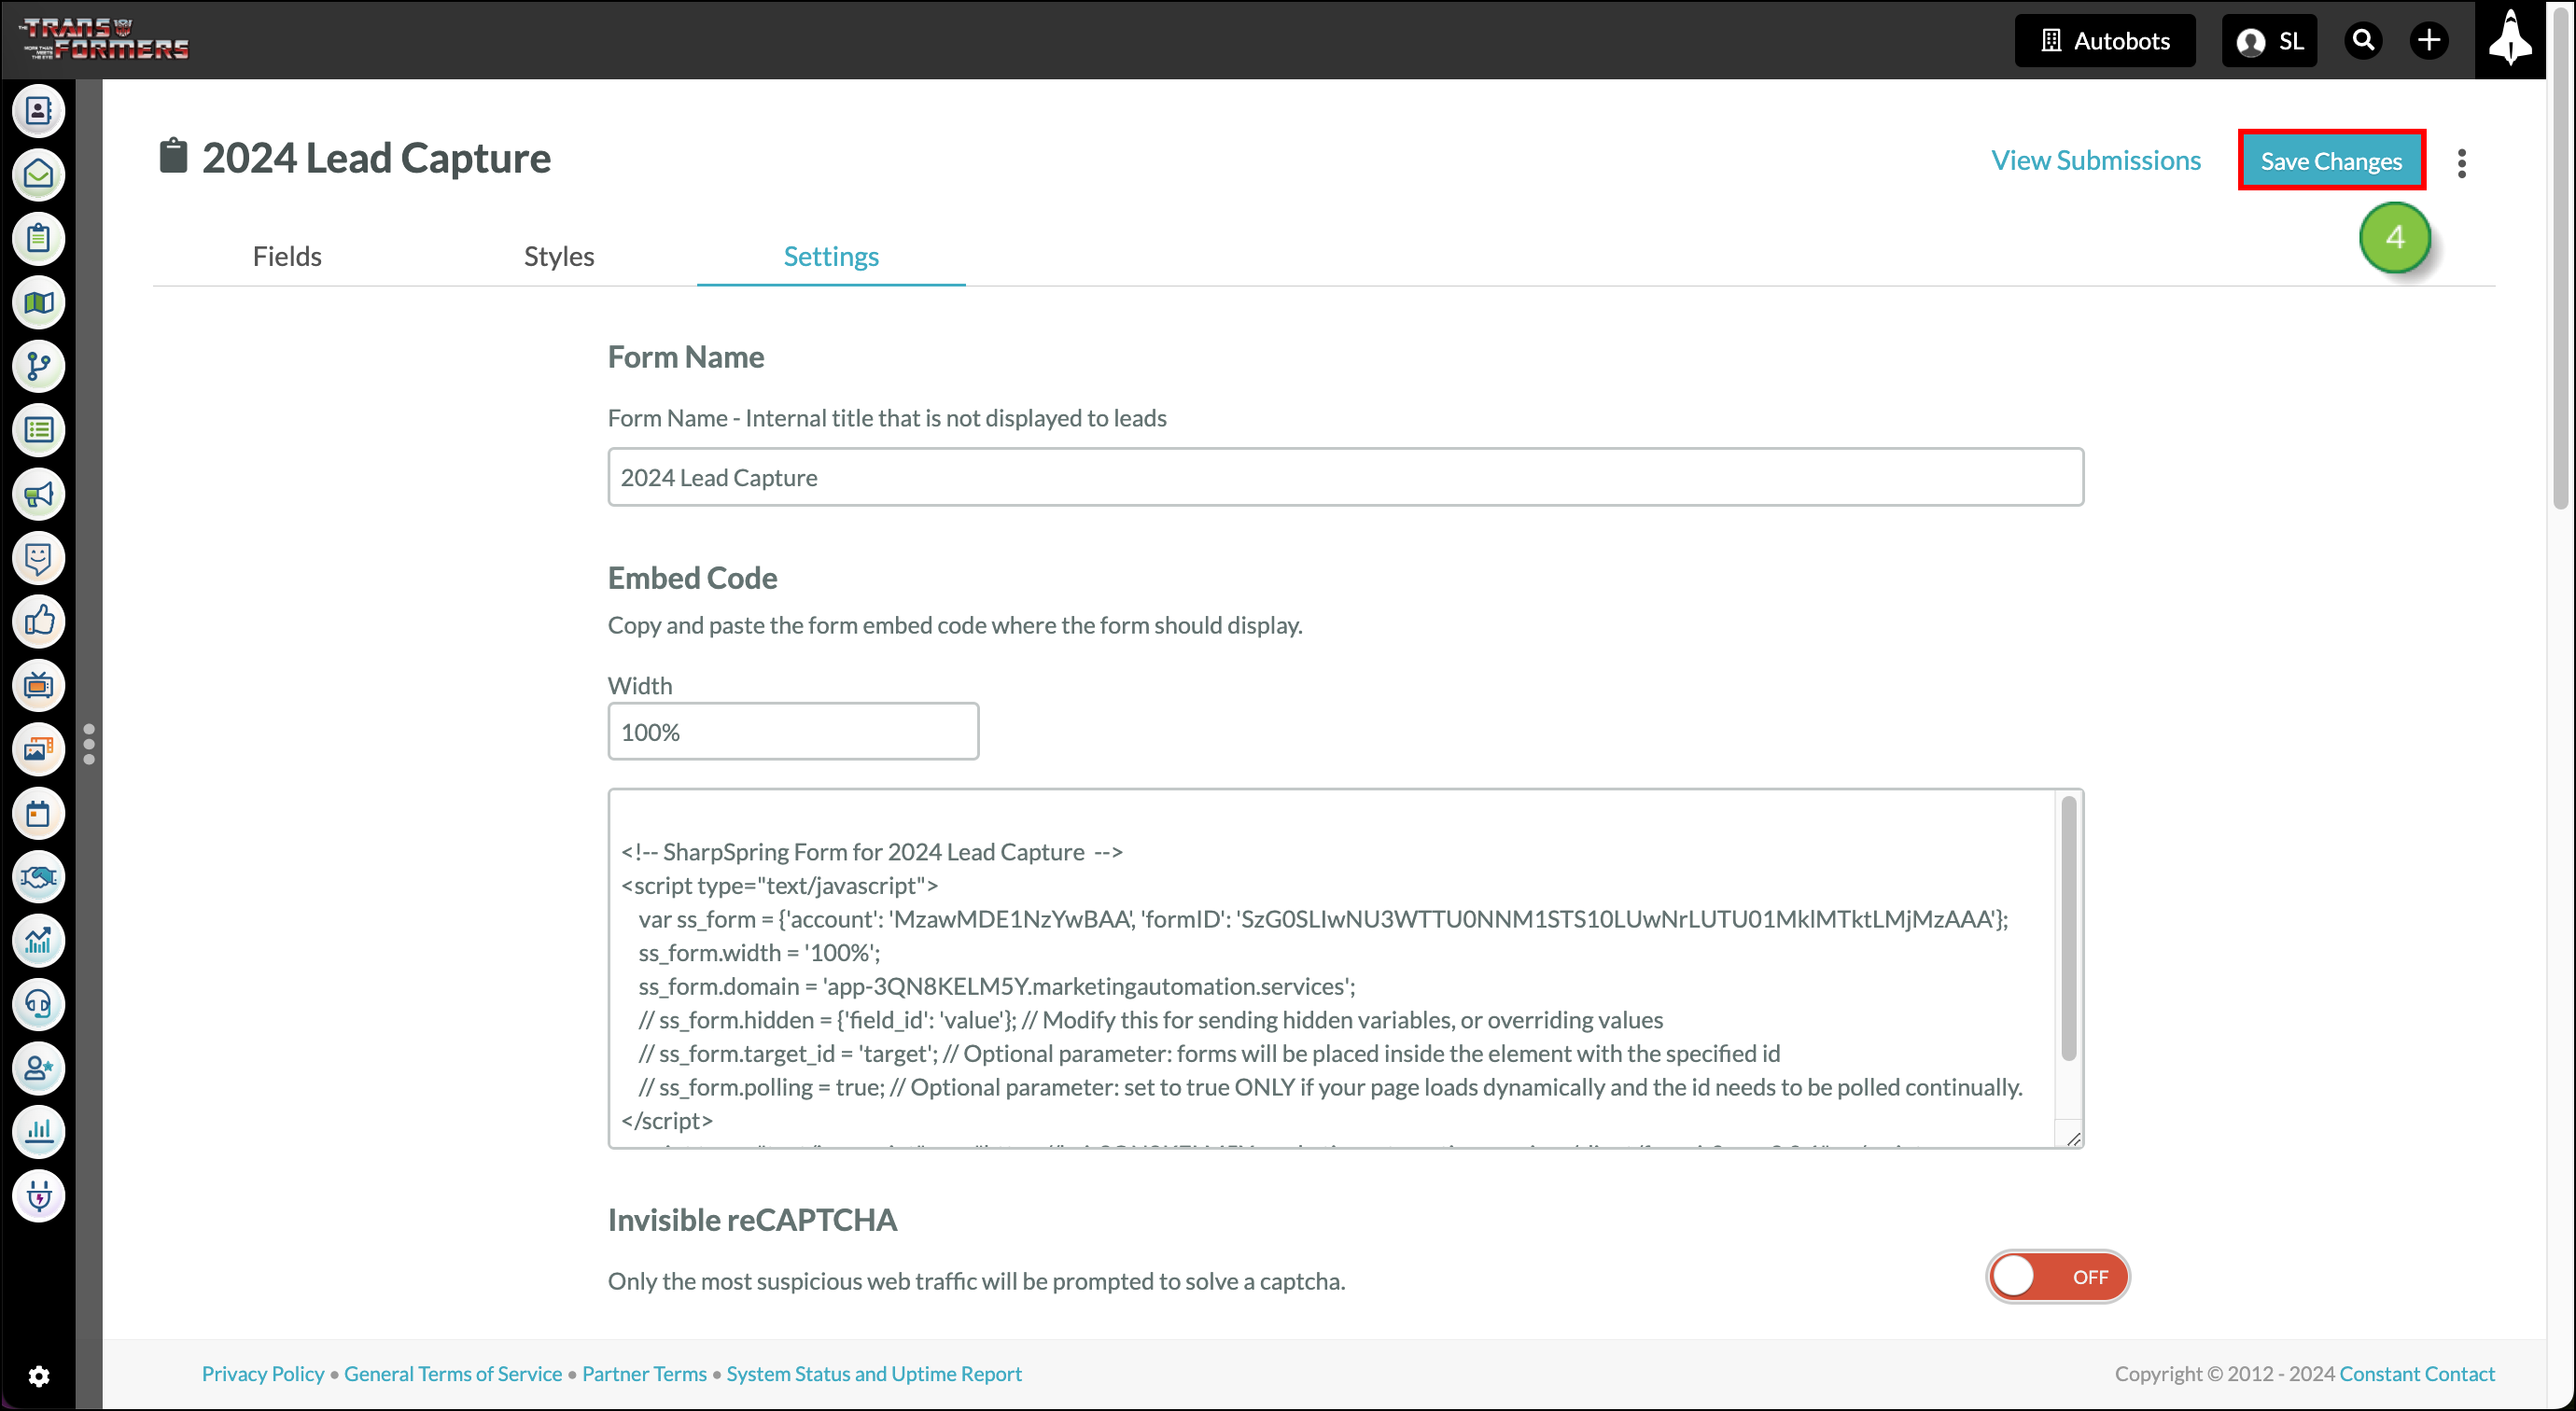
Task: Click the '2024 Lead Capture' page heading
Action: 376,158
